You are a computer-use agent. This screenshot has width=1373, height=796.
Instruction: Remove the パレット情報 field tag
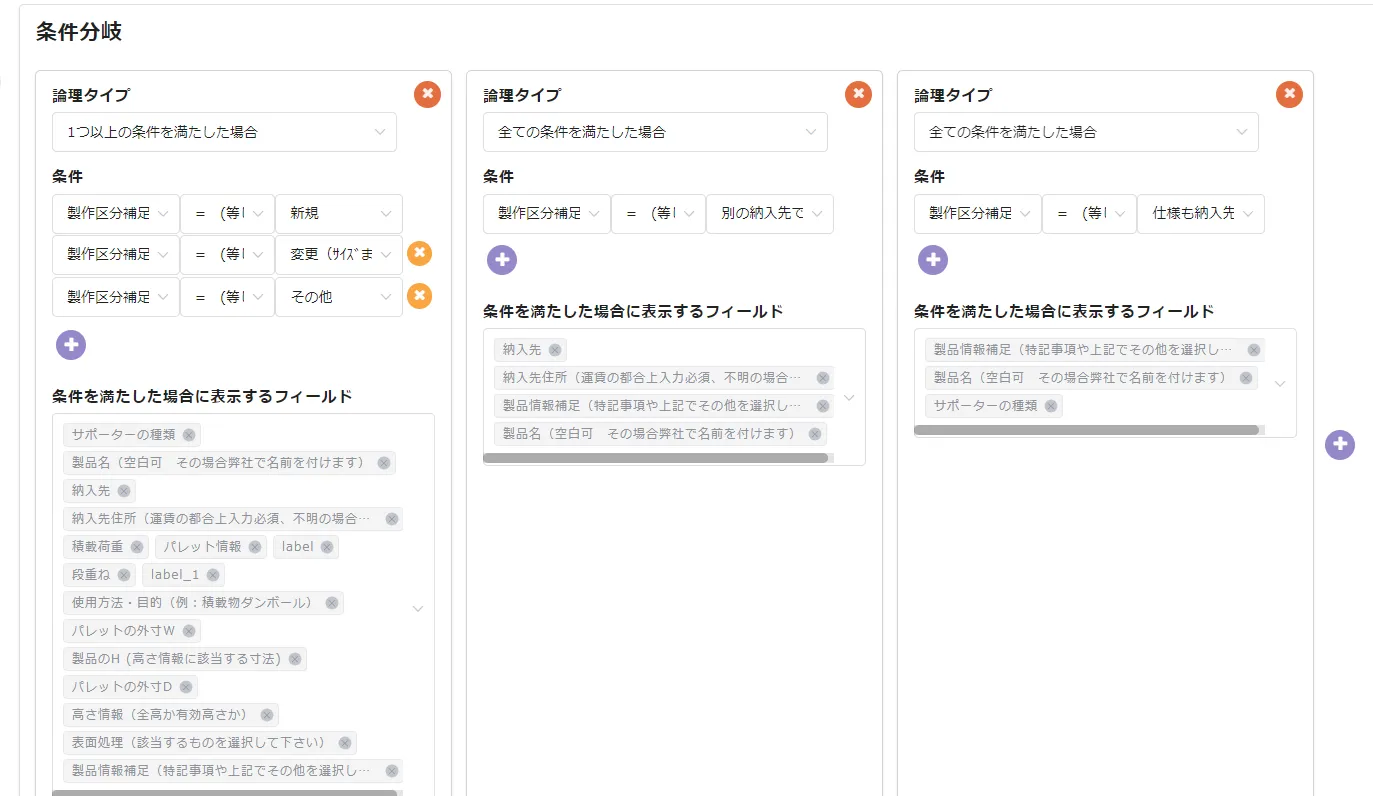click(x=255, y=547)
